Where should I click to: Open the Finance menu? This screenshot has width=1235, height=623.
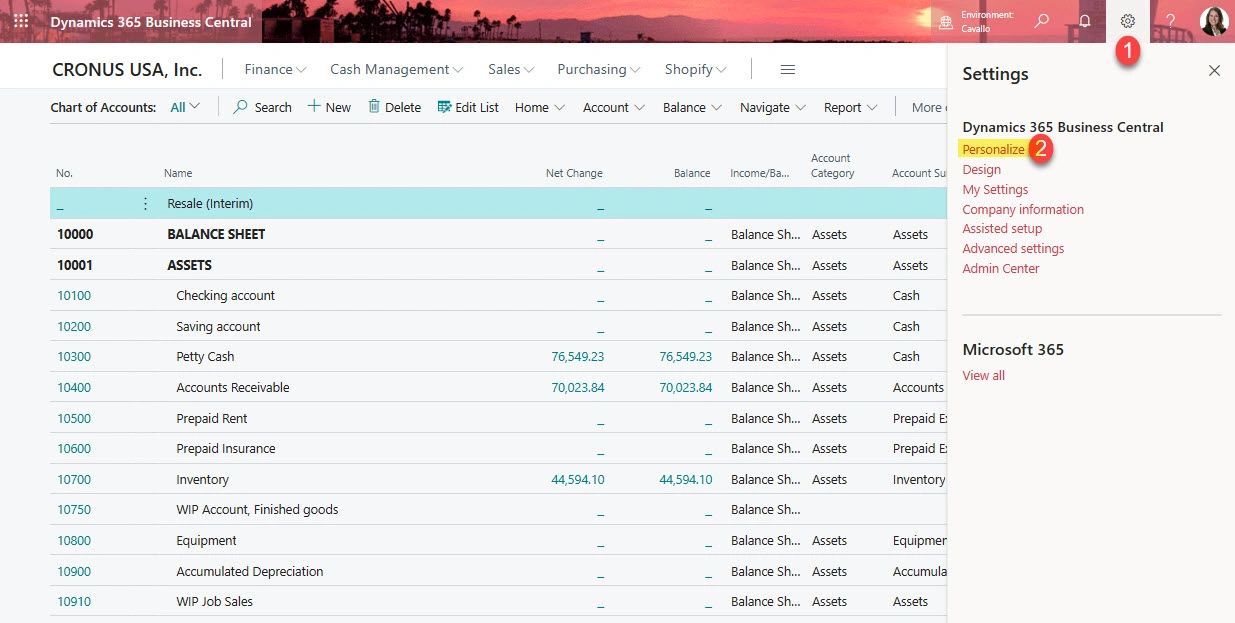[x=273, y=69]
